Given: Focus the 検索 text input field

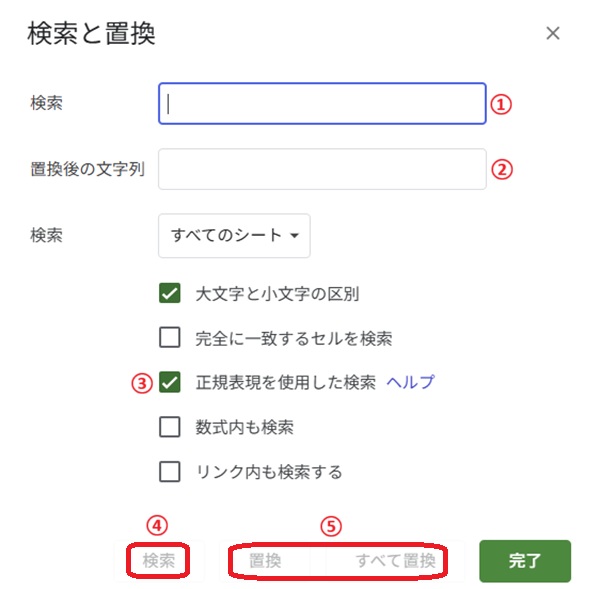Looking at the screenshot, I should (x=322, y=103).
